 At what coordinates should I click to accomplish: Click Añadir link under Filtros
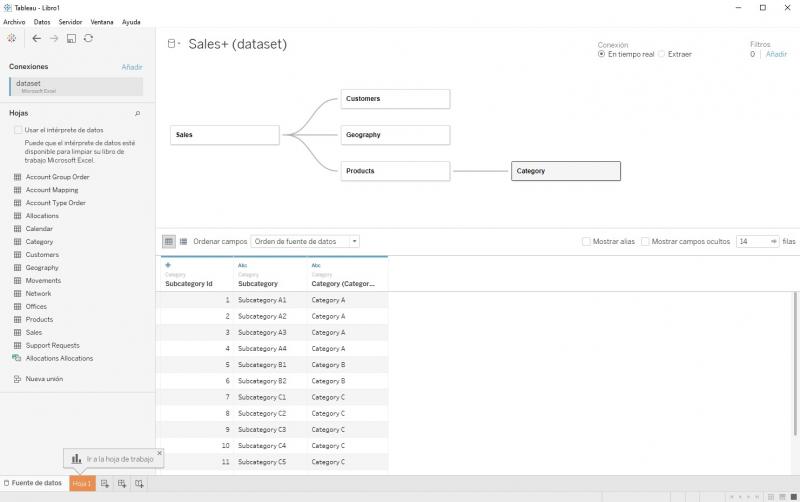(777, 54)
